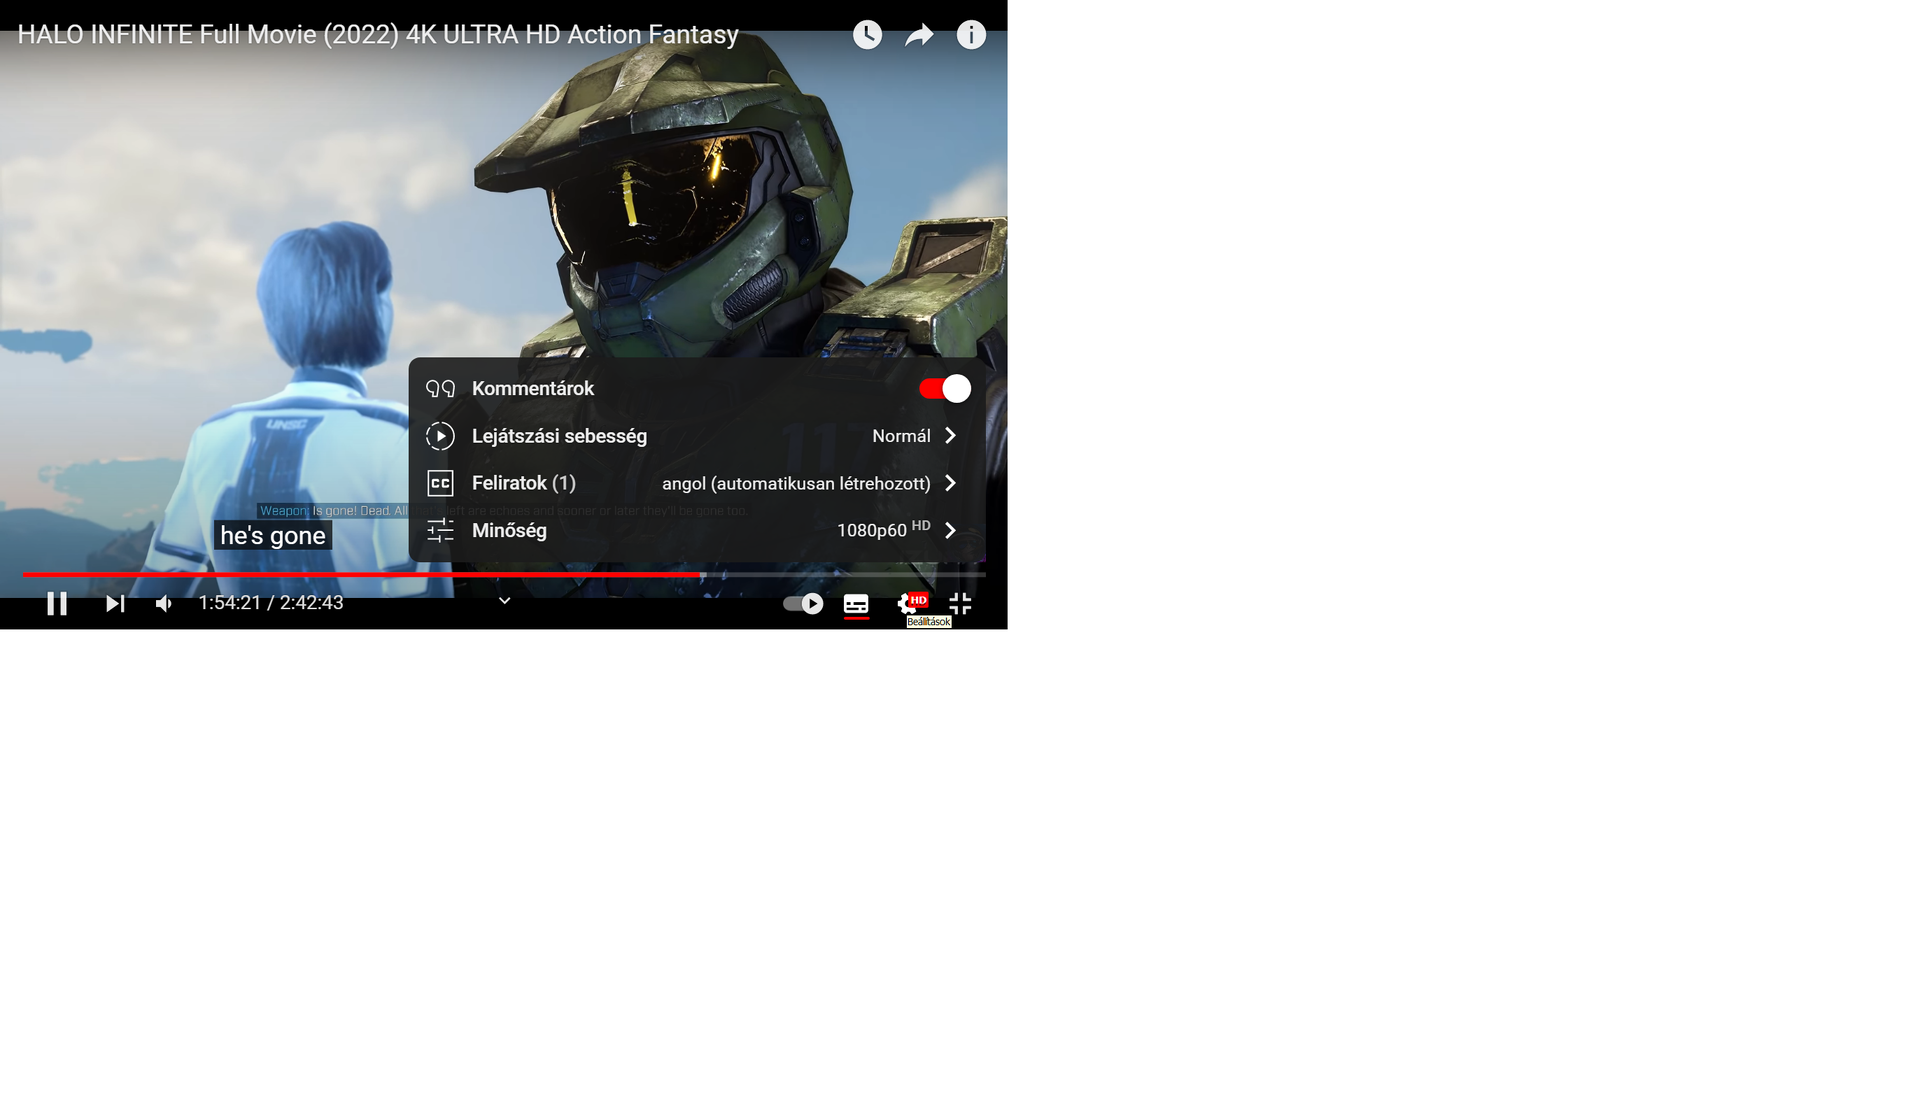This screenshot has height=1105, width=1920.
Task: Open the Share arrow icon
Action: tap(919, 35)
